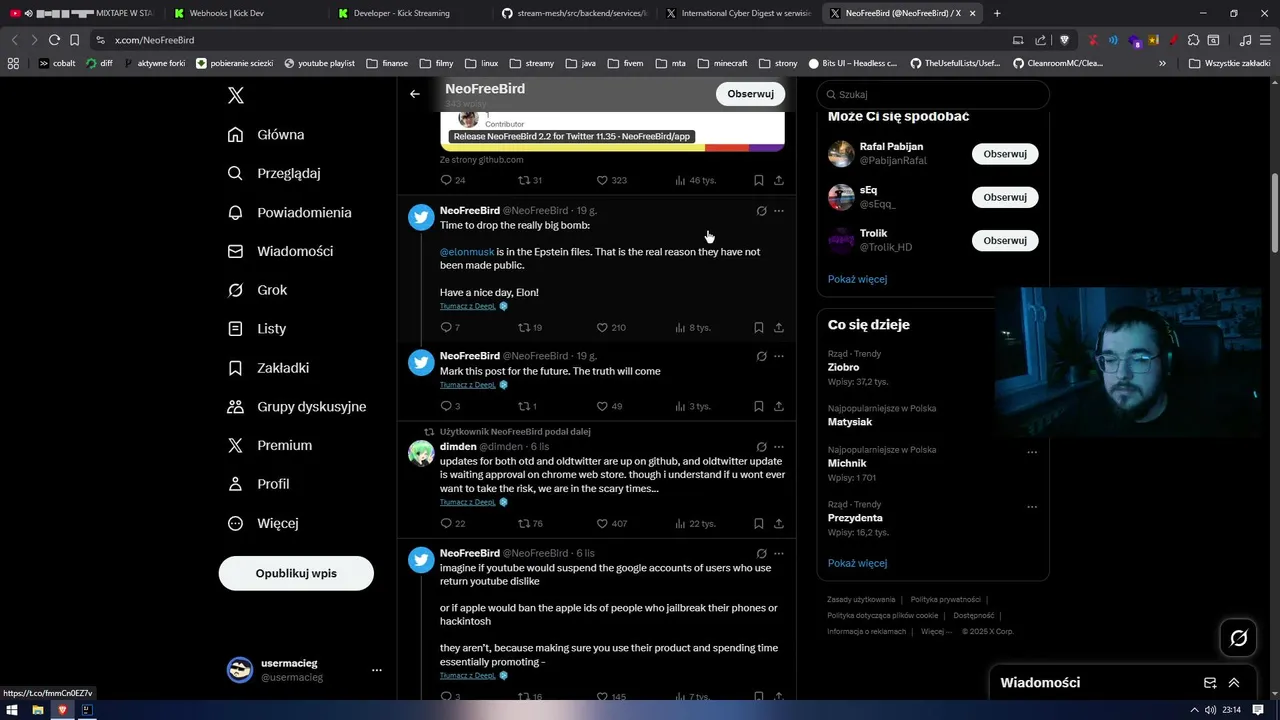Share the dimden post
Viewport: 1280px width, 720px height.
click(779, 523)
